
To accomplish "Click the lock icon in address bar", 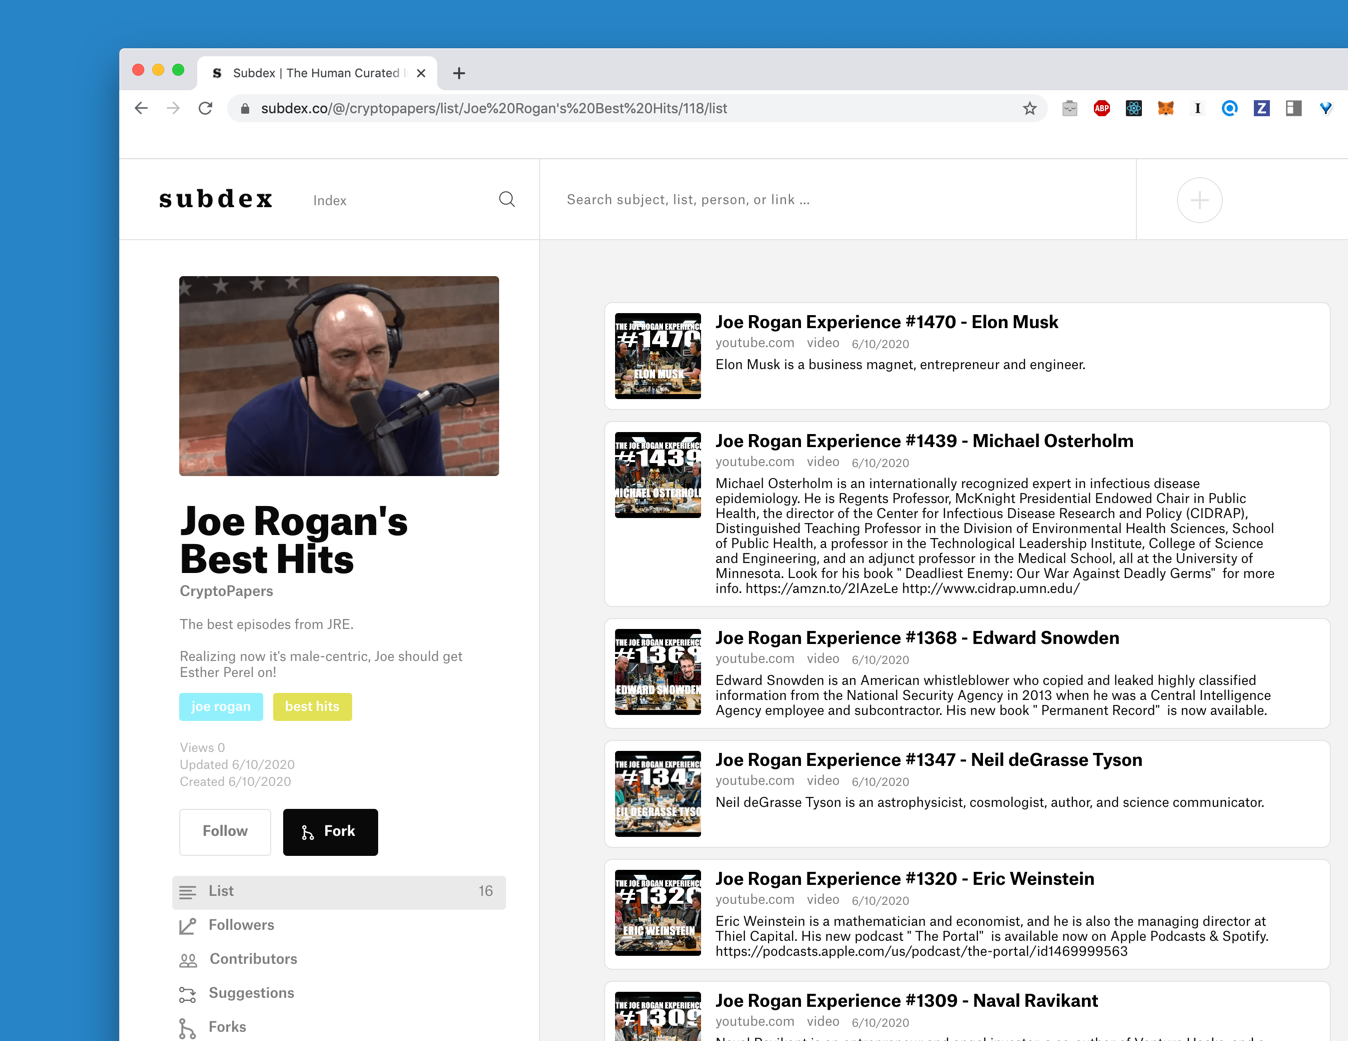I will coord(245,108).
